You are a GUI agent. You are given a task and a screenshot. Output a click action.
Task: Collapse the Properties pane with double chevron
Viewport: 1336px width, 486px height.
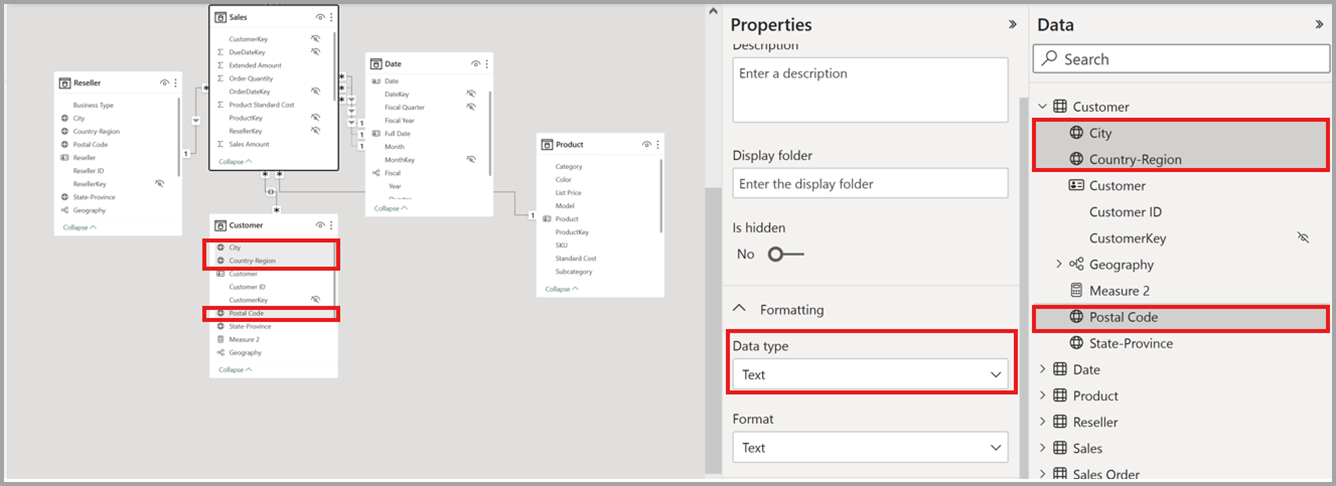[1011, 25]
